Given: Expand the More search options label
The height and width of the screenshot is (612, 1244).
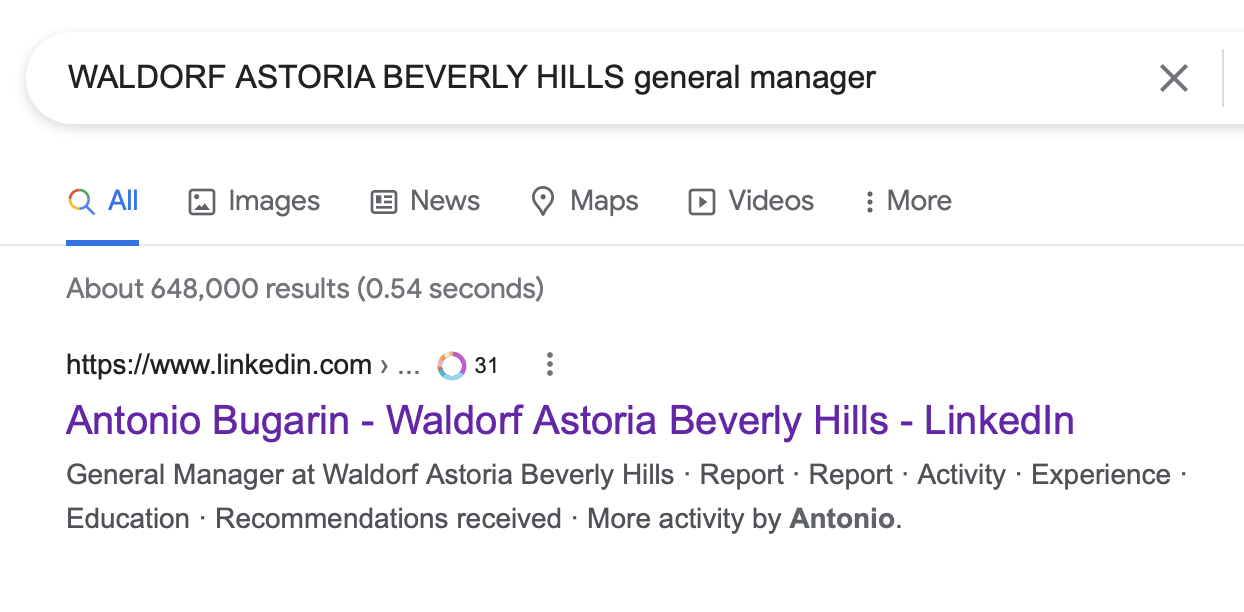Looking at the screenshot, I should 919,201.
